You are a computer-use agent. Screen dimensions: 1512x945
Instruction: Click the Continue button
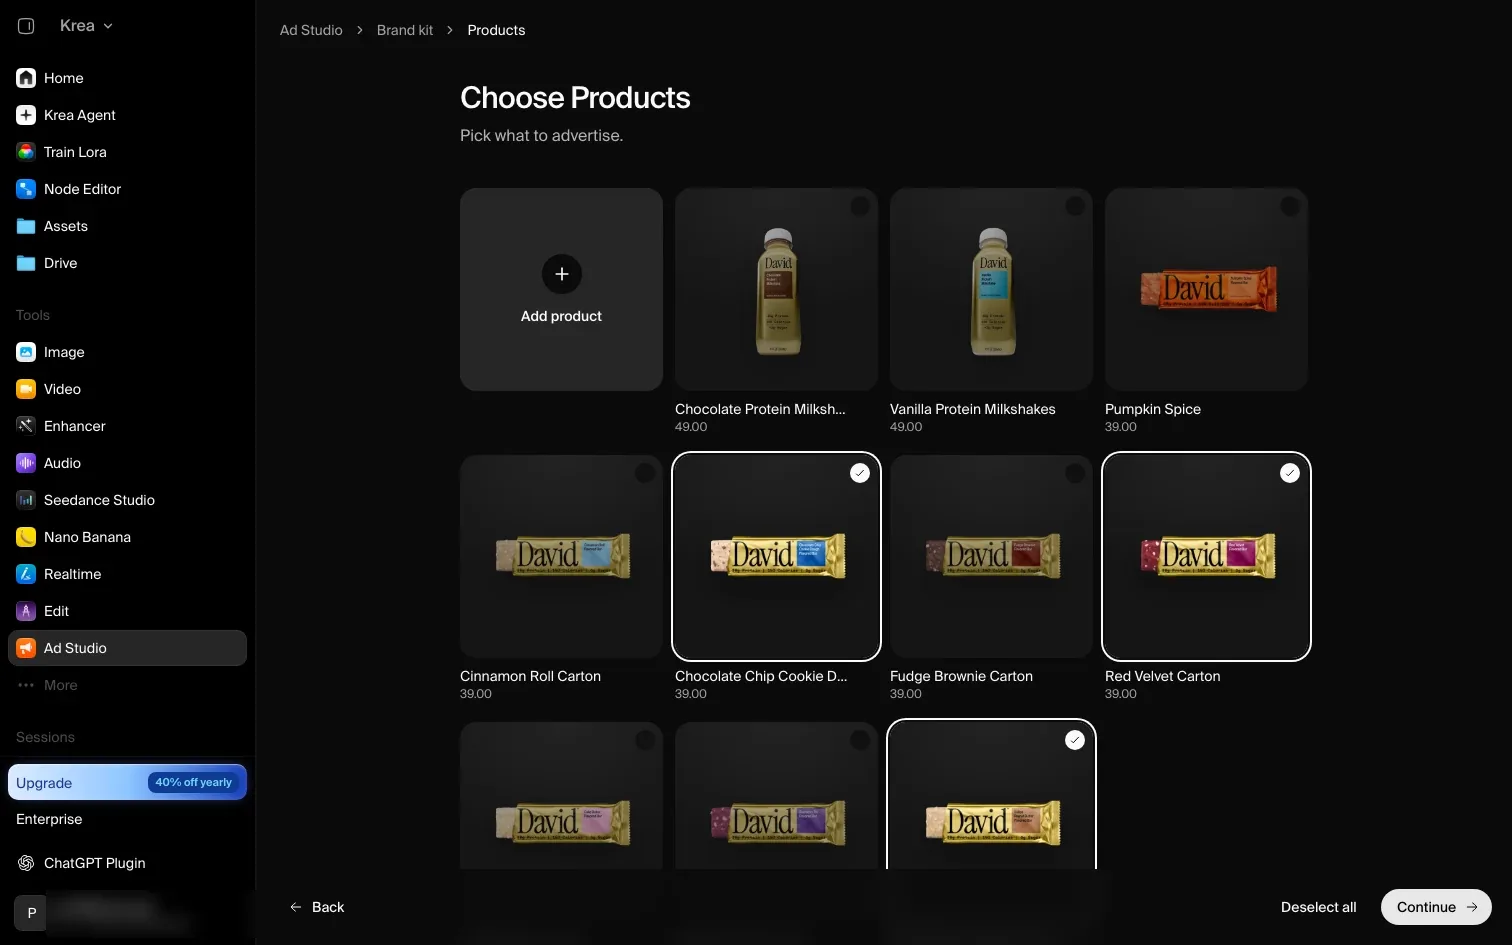click(1436, 907)
